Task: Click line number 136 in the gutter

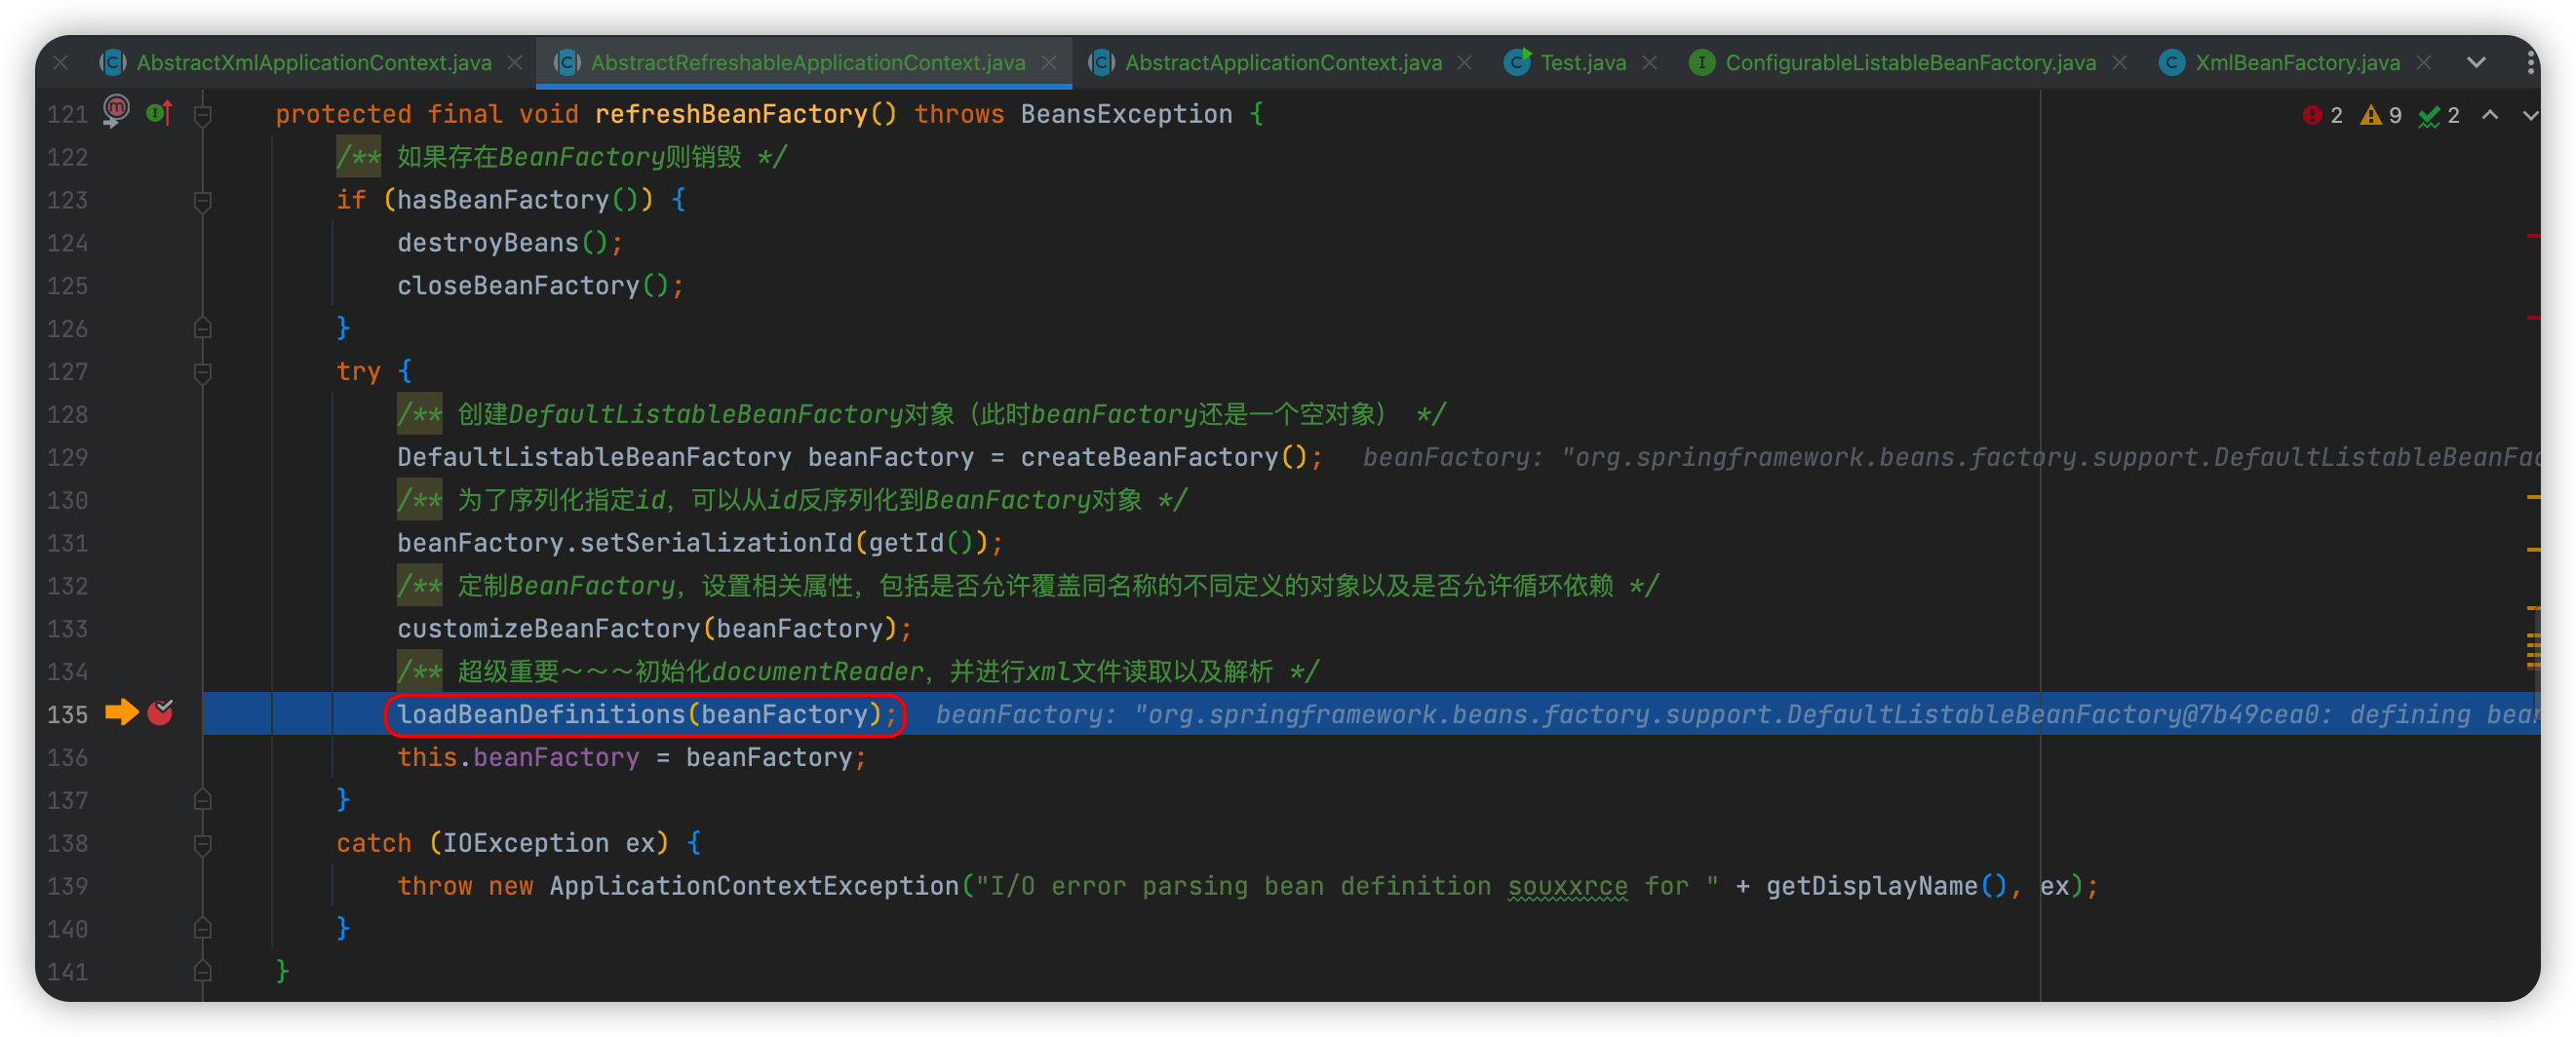Action: coord(67,757)
